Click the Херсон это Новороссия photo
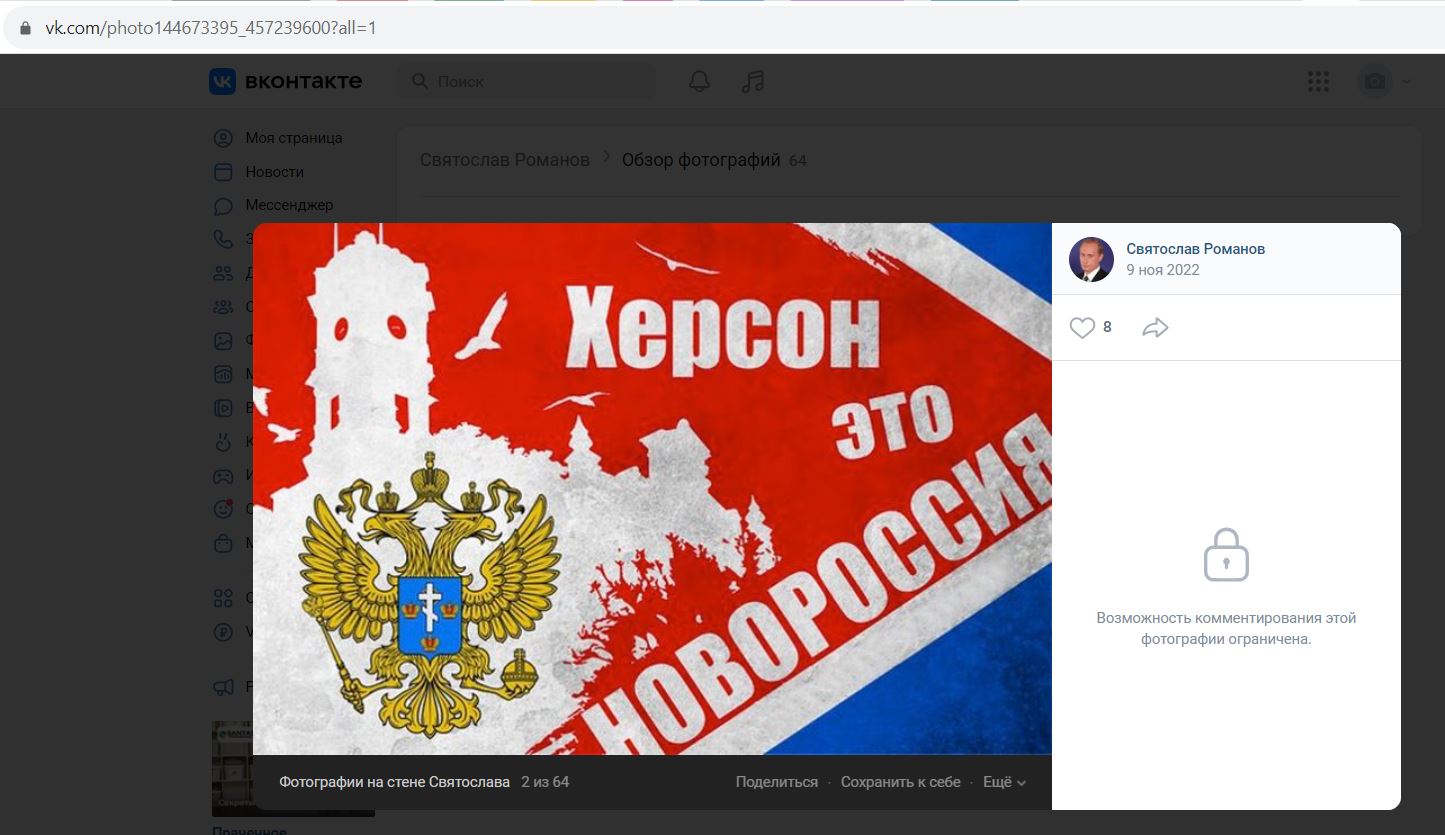The width and height of the screenshot is (1445, 835). 652,488
